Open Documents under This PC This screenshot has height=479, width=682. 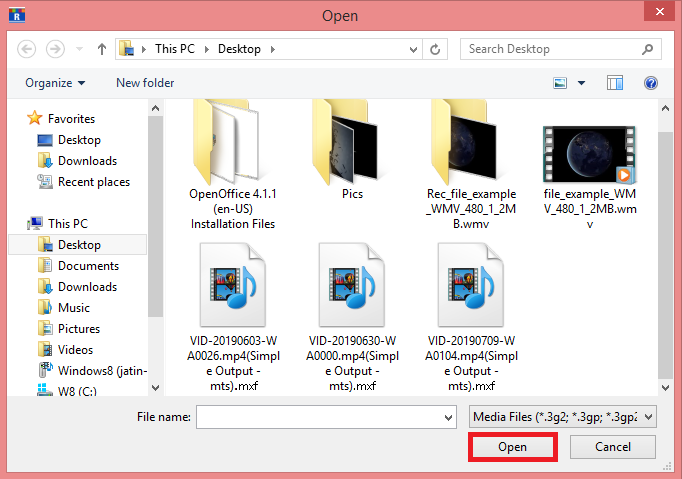coord(88,265)
